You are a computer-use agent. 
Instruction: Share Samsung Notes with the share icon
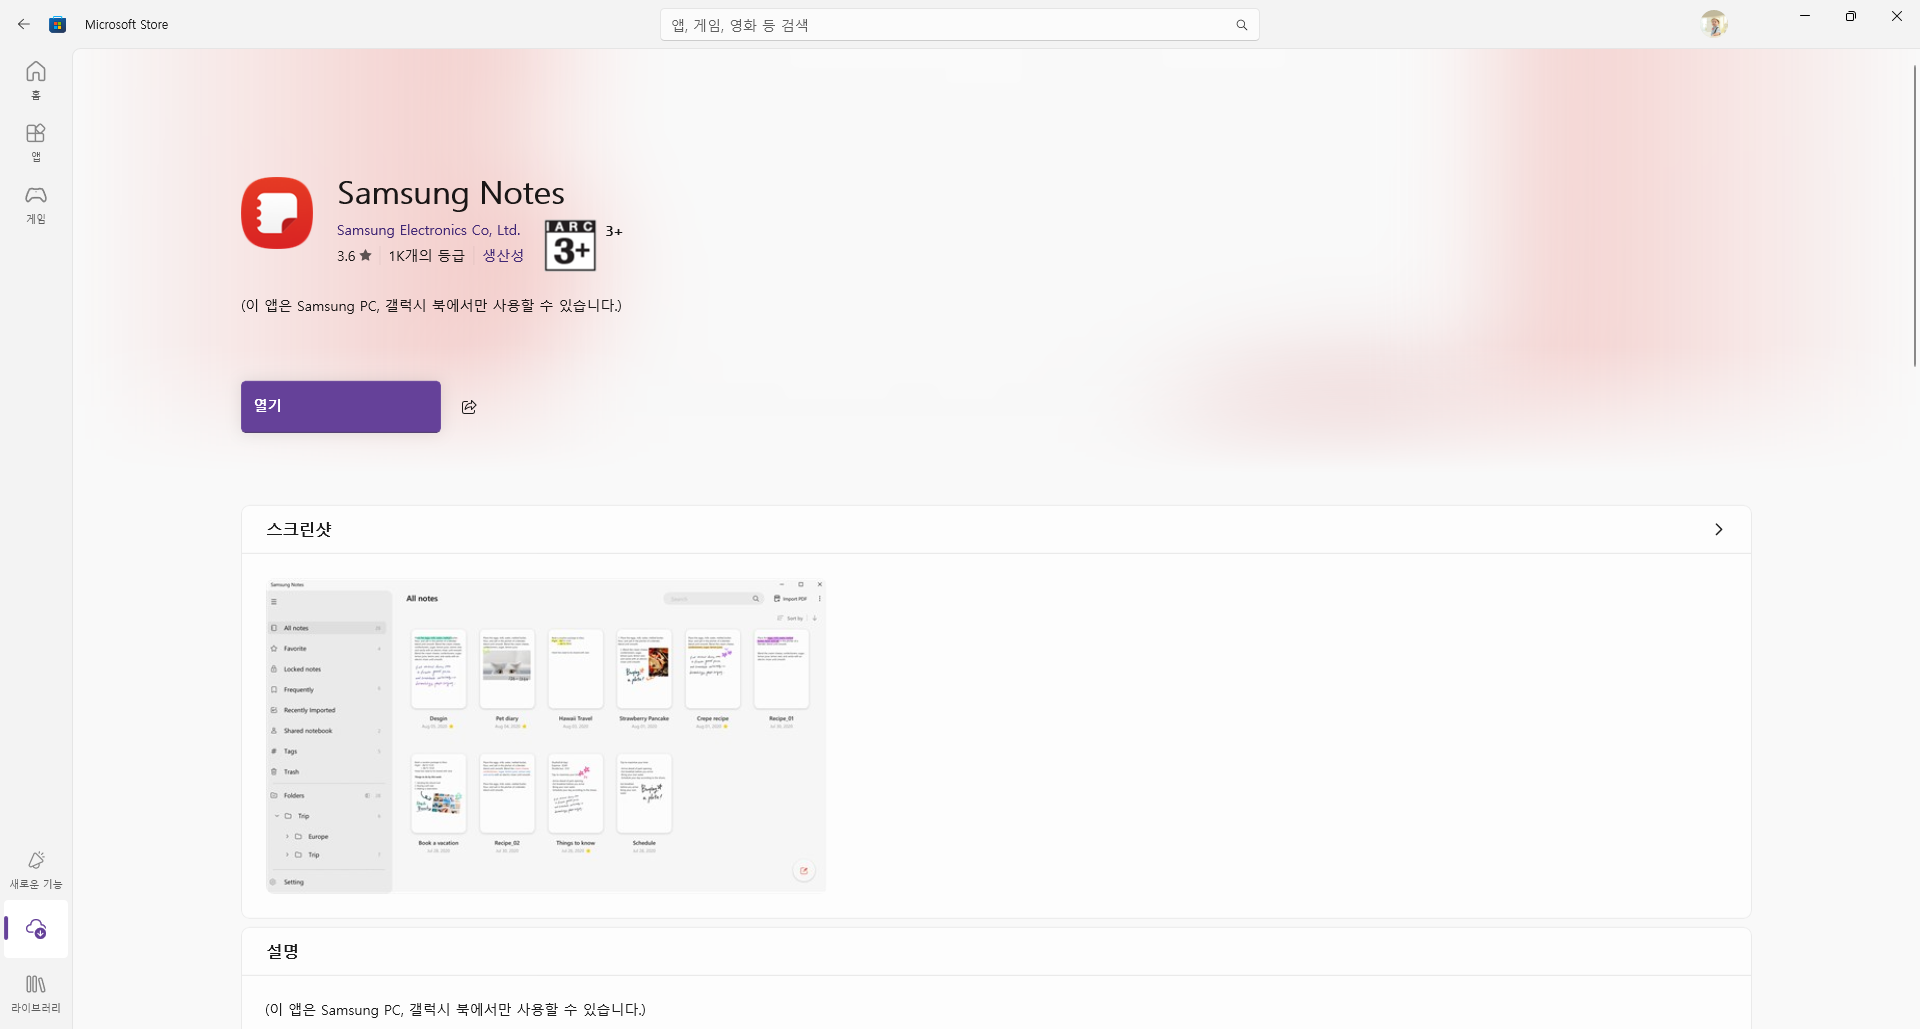469,407
